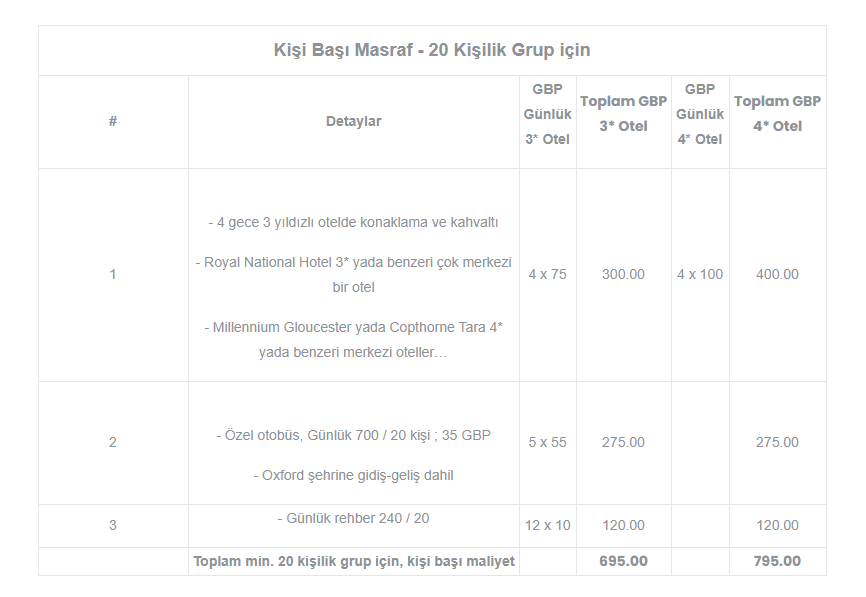Select the 5 x 55 bus cost cell
Image resolution: width=866 pixels, height=597 pixels.
547,442
